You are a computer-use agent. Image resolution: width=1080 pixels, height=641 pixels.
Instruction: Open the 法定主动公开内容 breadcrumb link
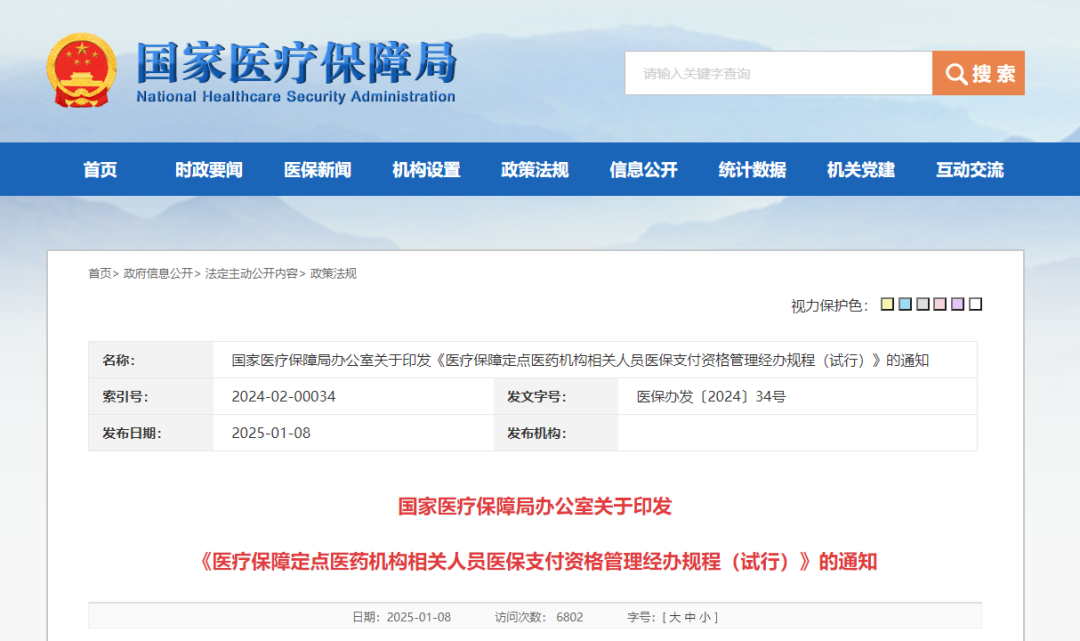tap(251, 273)
